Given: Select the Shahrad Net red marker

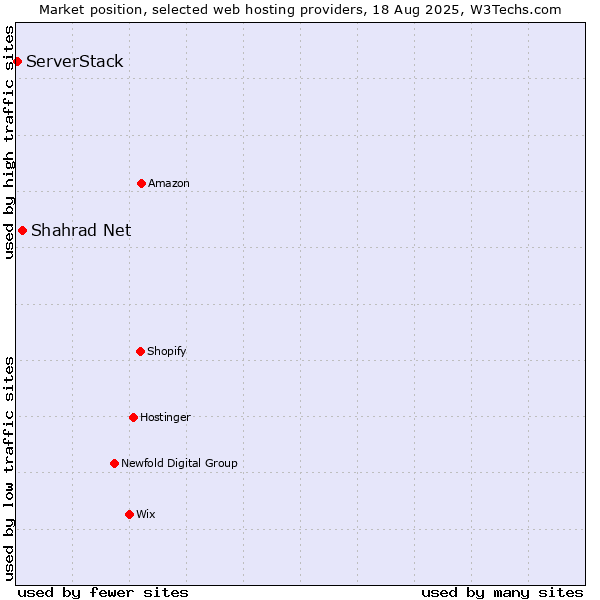Looking at the screenshot, I should (23, 230).
